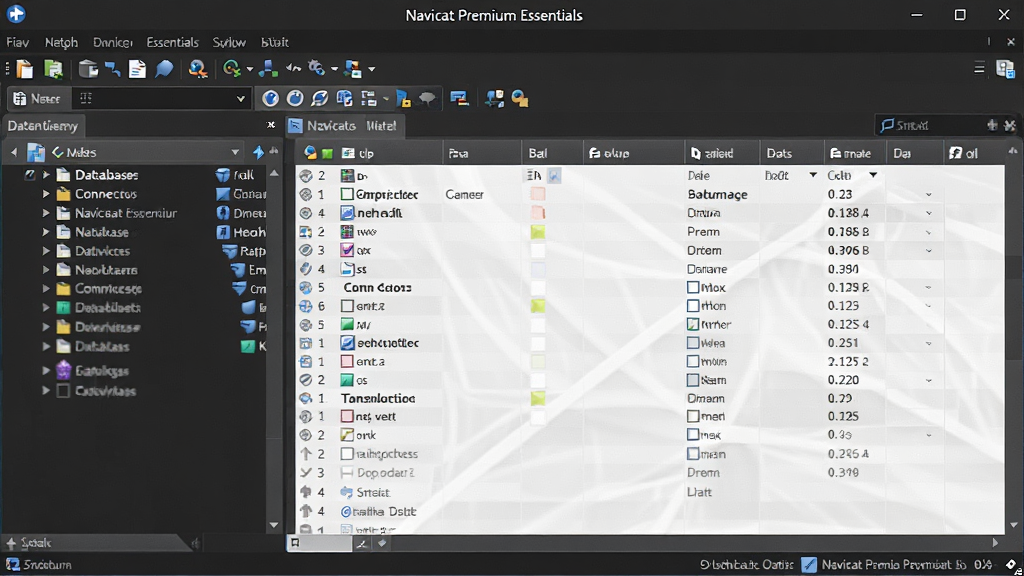Tick the ent.a row checkbox
1024x576 pixels.
[x=347, y=361]
